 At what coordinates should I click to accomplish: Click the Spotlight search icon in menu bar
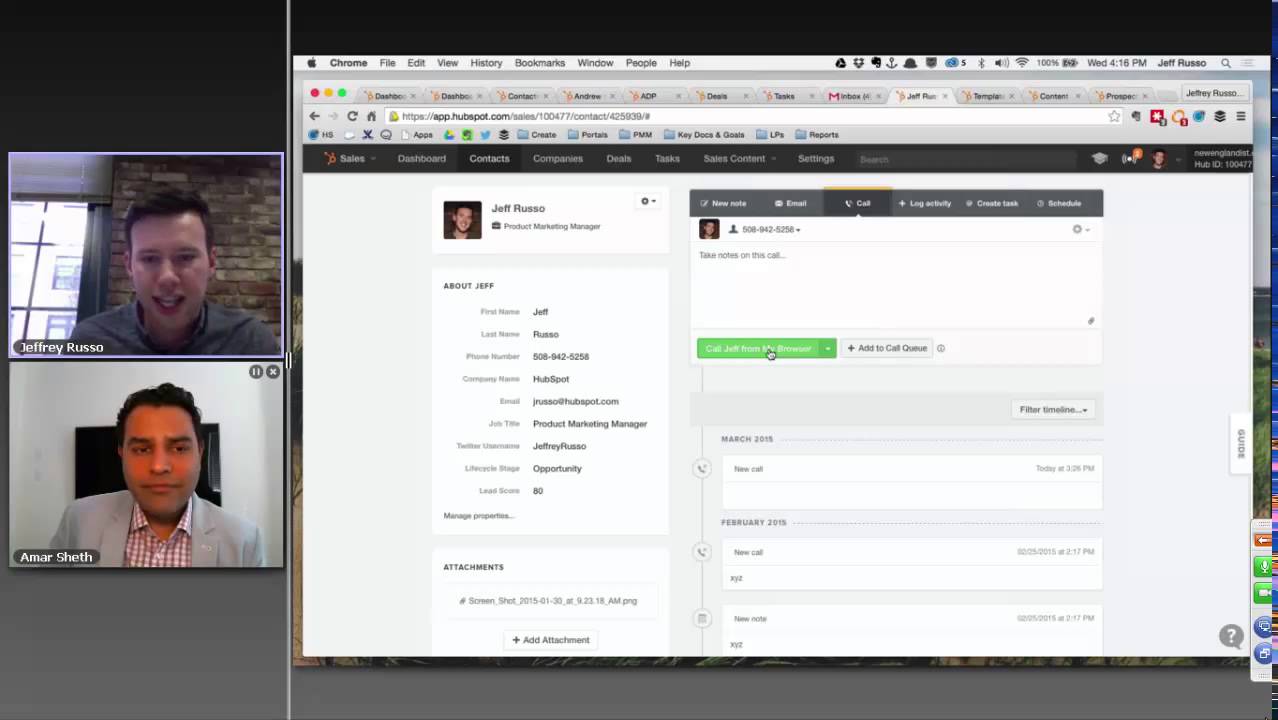(x=1225, y=63)
